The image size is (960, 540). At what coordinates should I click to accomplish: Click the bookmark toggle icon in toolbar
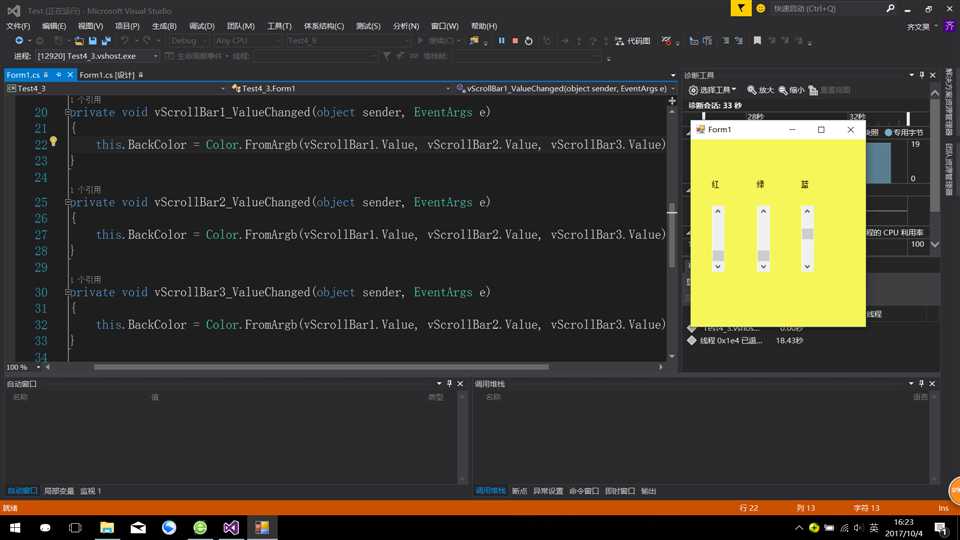click(x=757, y=40)
